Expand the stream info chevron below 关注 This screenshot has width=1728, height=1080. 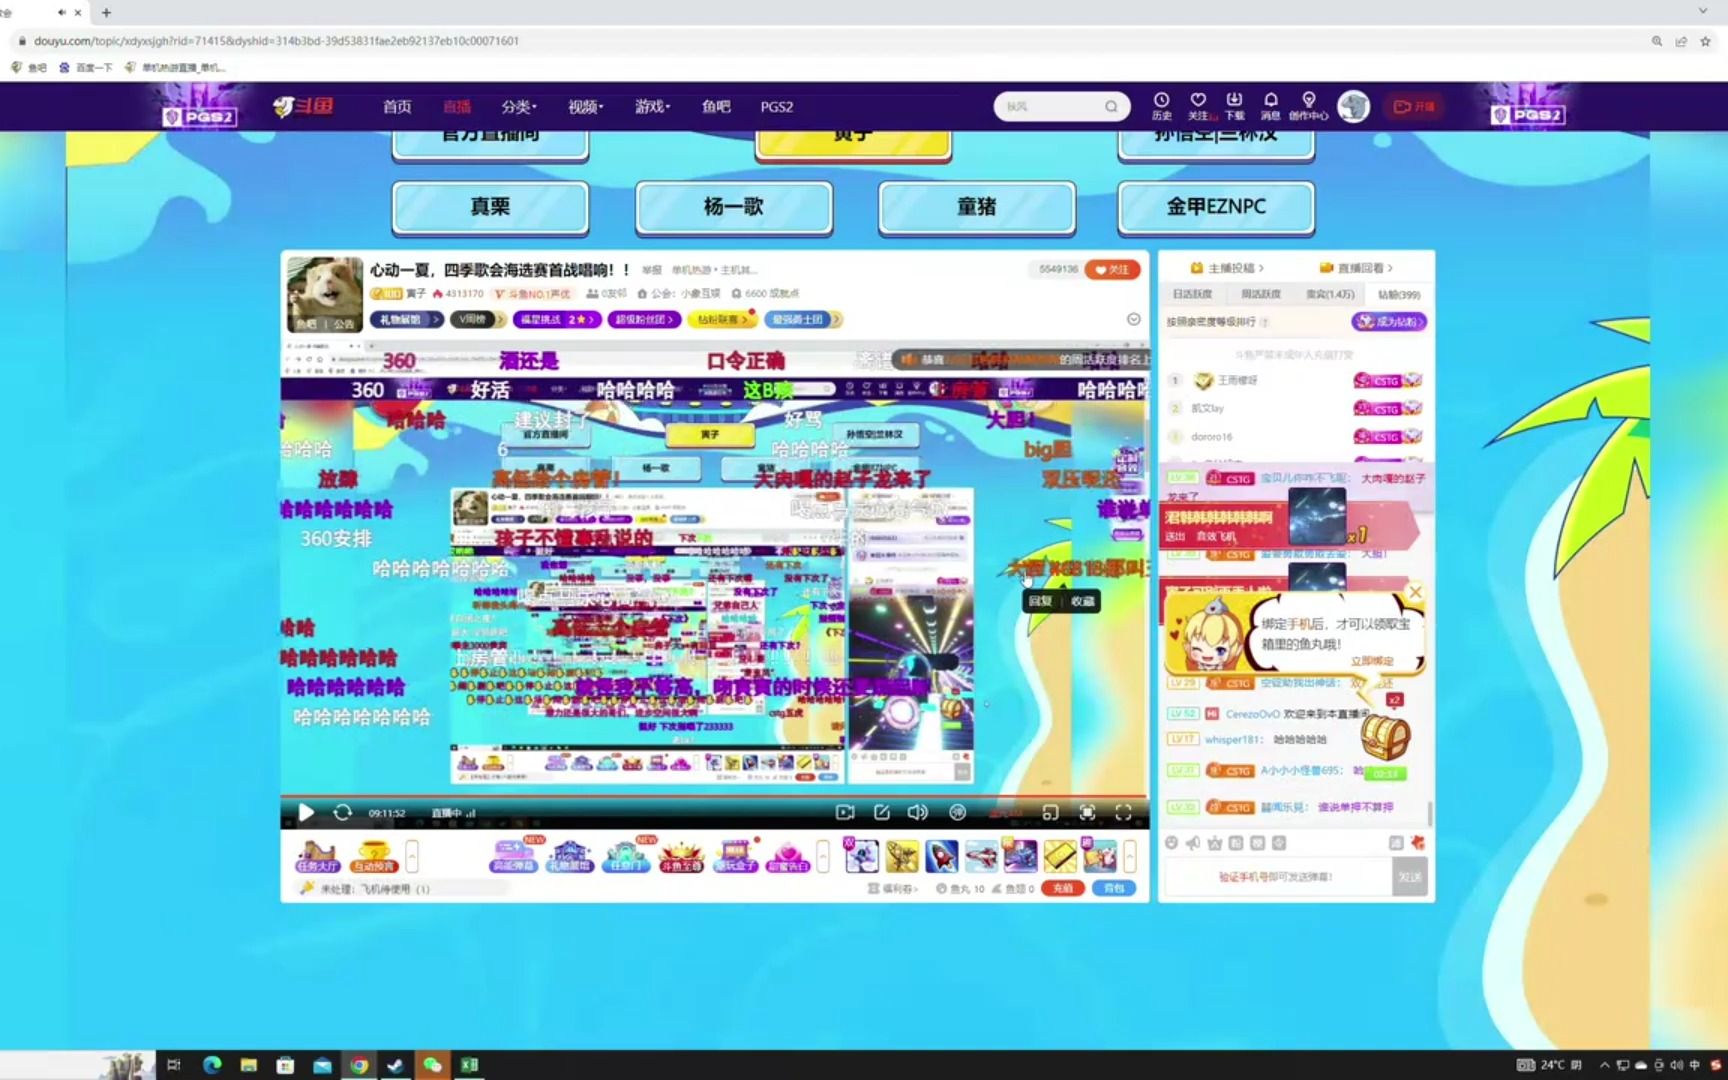1133,319
